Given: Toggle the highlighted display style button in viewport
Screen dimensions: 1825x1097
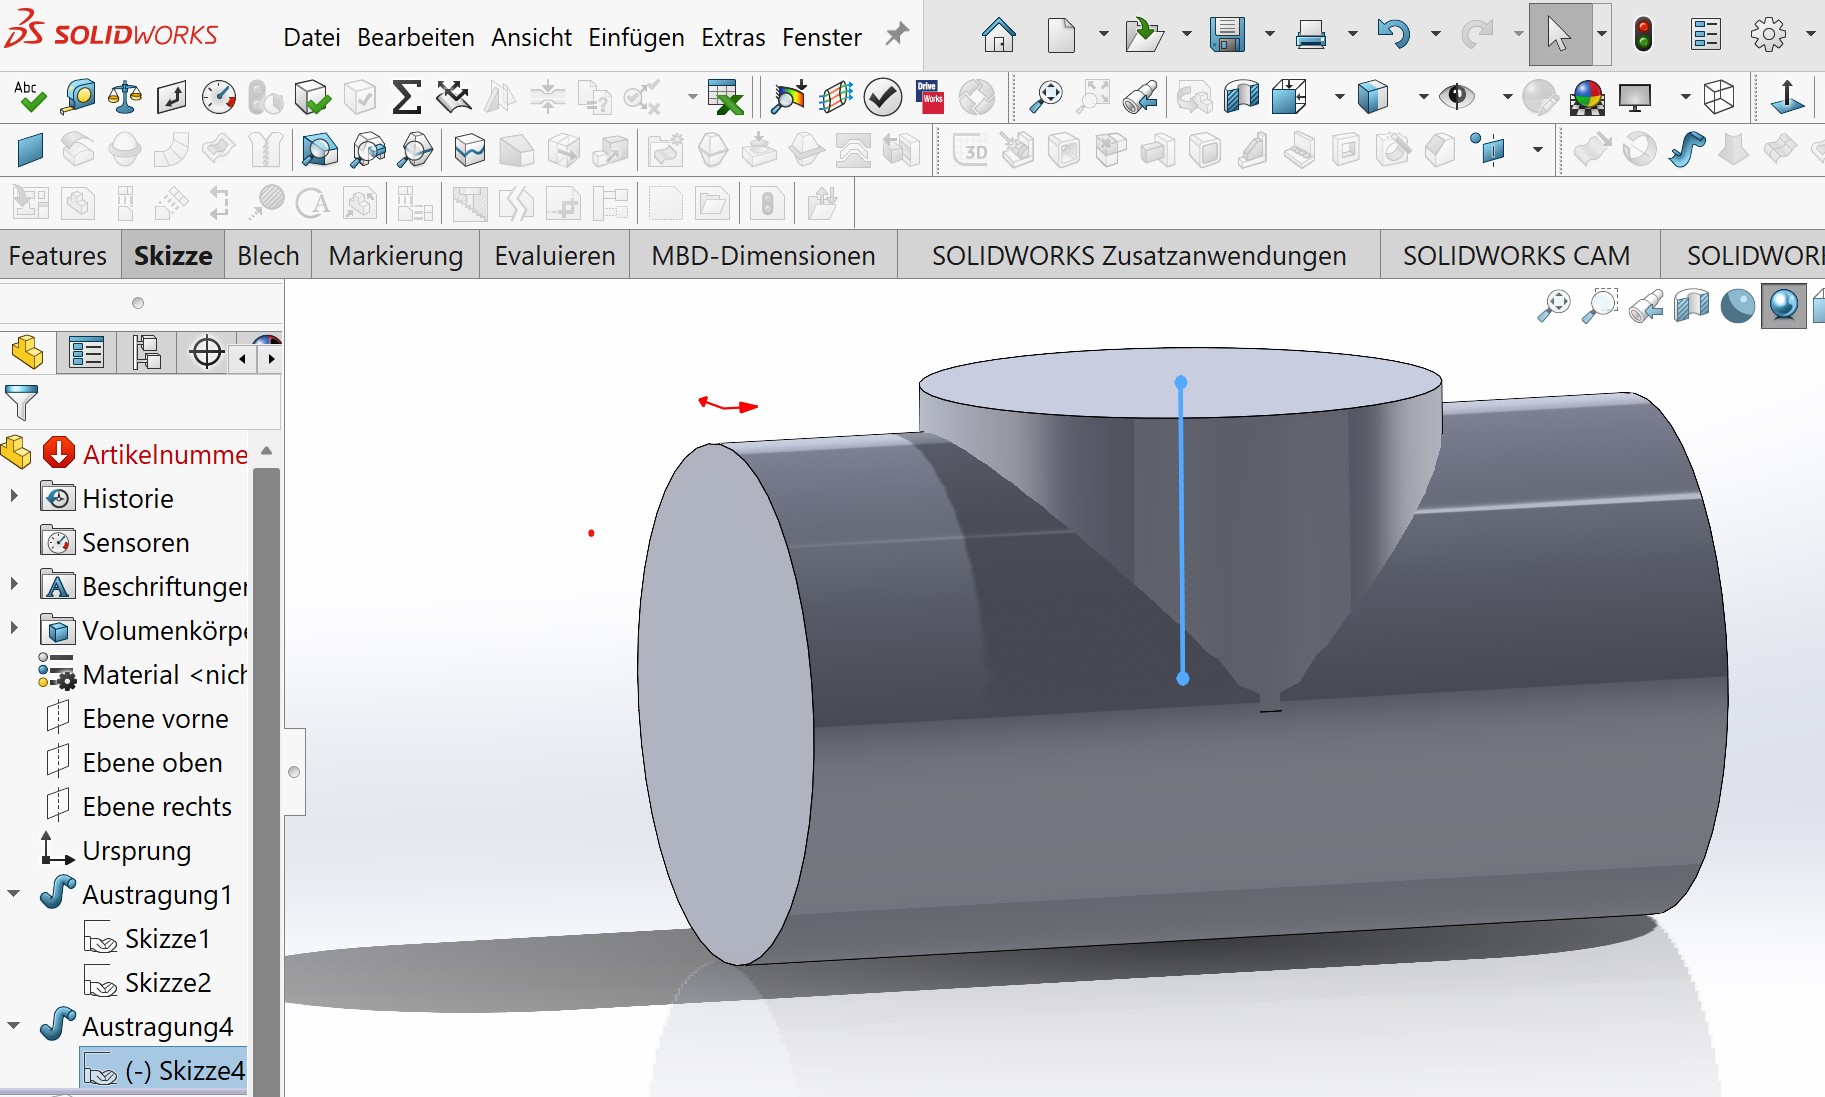Looking at the screenshot, I should pos(1783,305).
